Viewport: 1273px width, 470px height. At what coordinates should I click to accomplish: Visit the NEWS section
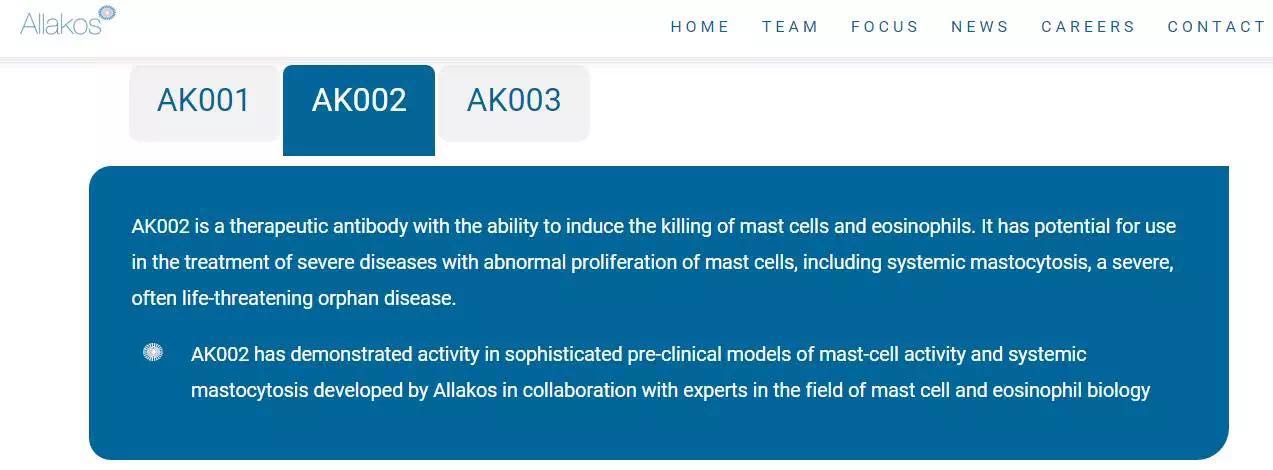tap(980, 27)
